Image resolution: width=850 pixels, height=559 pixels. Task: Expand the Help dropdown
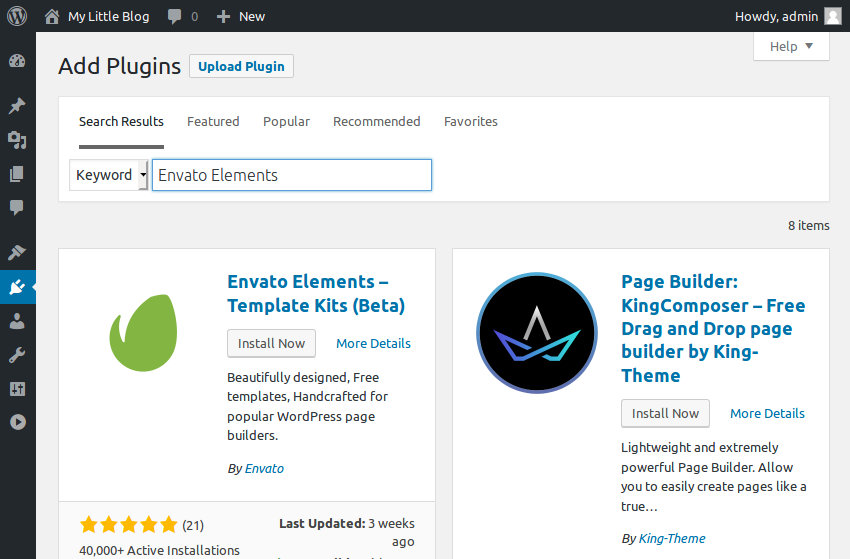[x=791, y=47]
